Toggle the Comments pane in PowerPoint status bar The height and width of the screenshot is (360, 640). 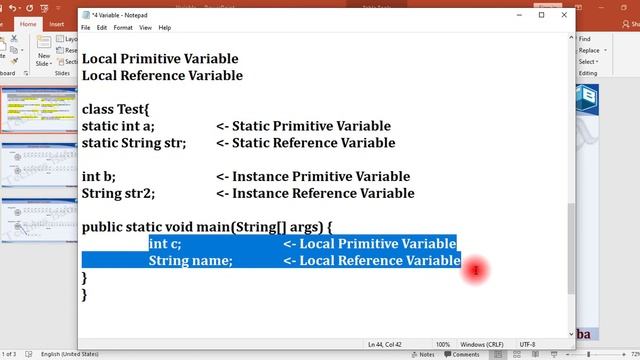pos(462,354)
